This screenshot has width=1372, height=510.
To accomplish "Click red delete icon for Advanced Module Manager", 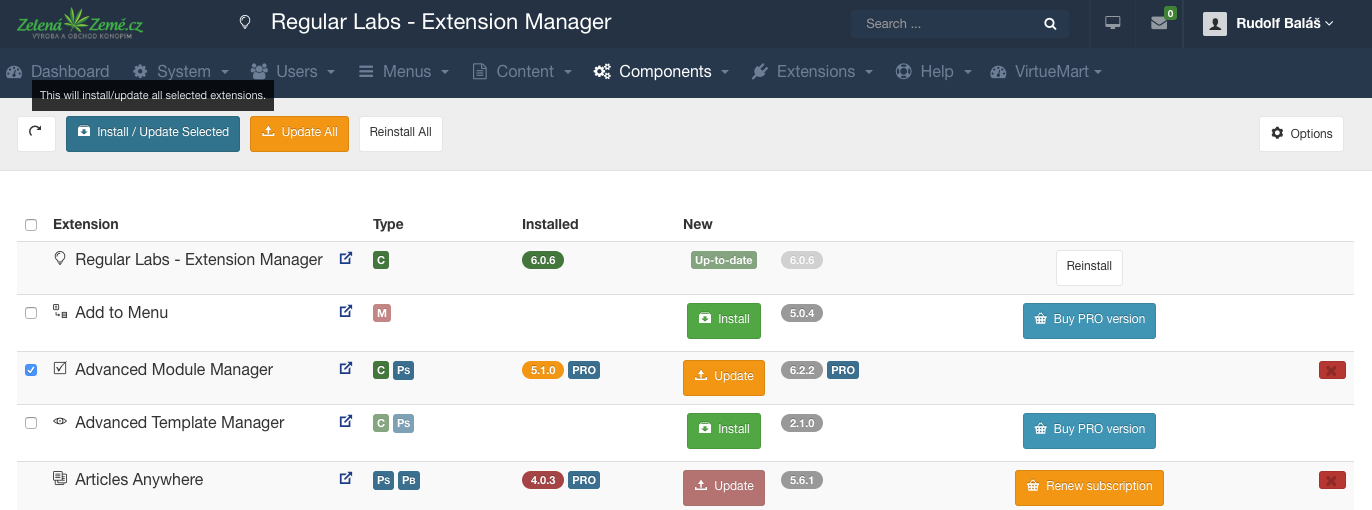I will click(x=1332, y=370).
